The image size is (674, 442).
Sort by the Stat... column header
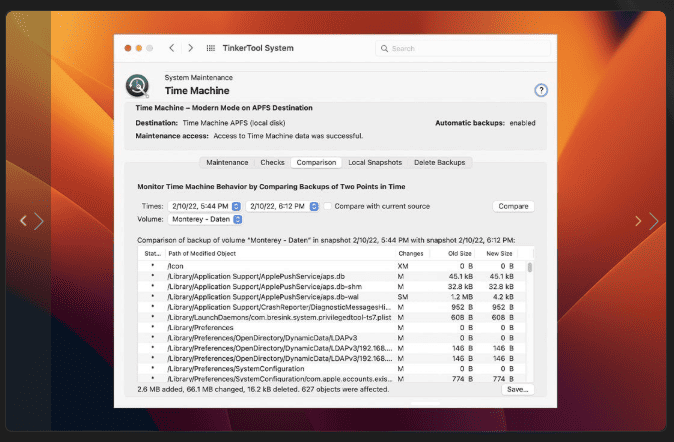(152, 254)
